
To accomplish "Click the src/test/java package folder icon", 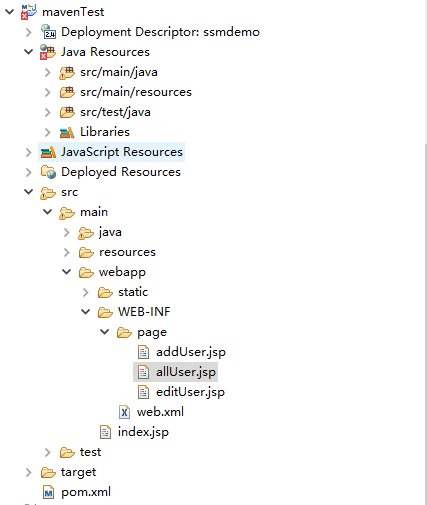I will 67,112.
